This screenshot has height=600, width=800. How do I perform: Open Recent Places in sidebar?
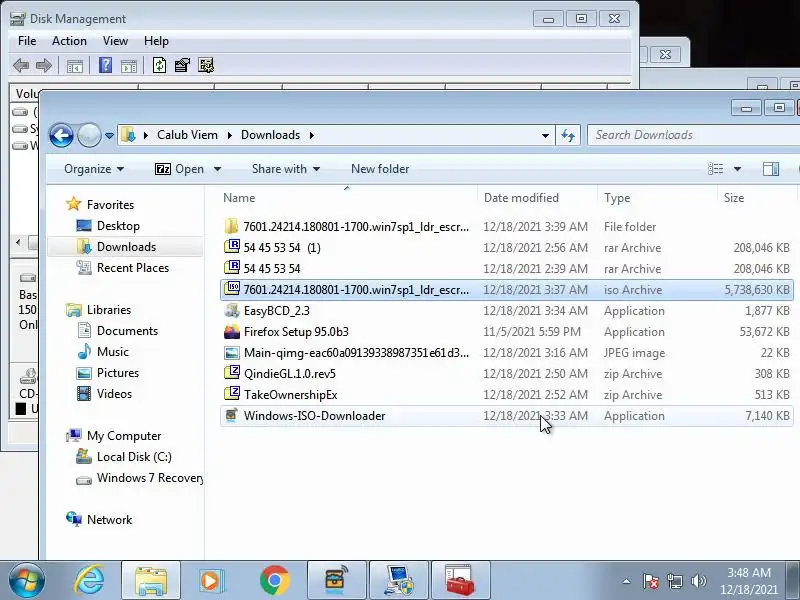(x=122, y=267)
